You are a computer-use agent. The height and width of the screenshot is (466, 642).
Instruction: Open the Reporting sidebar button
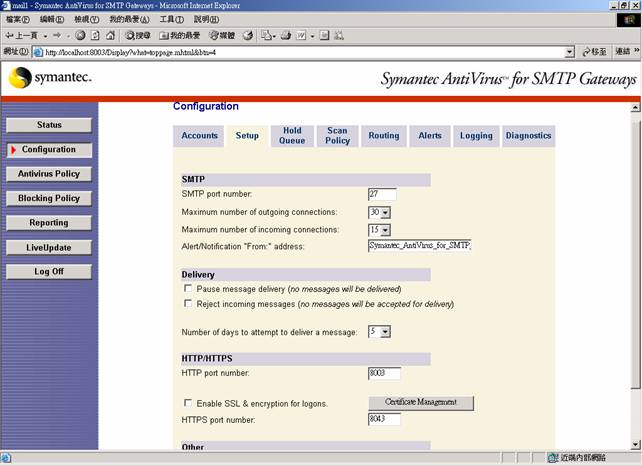click(49, 223)
